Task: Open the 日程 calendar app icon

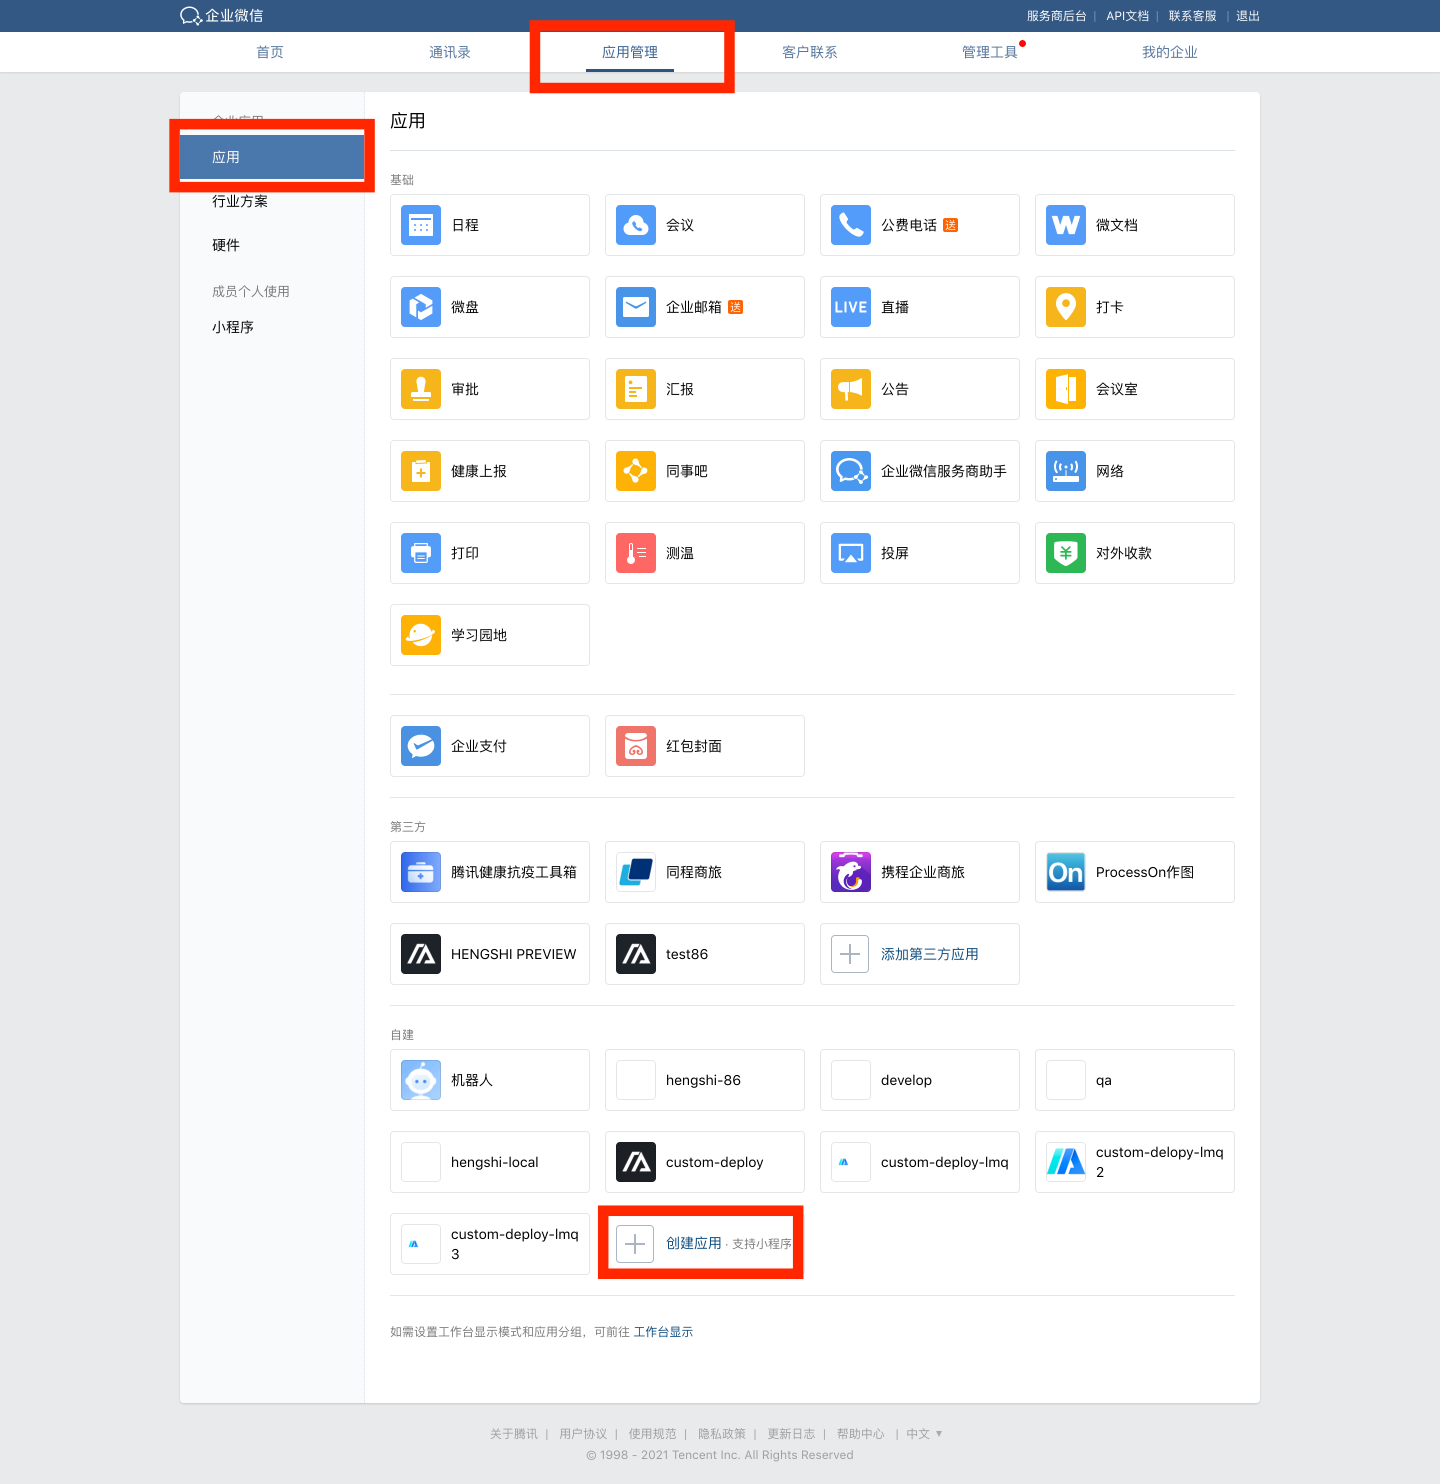Action: tap(421, 225)
